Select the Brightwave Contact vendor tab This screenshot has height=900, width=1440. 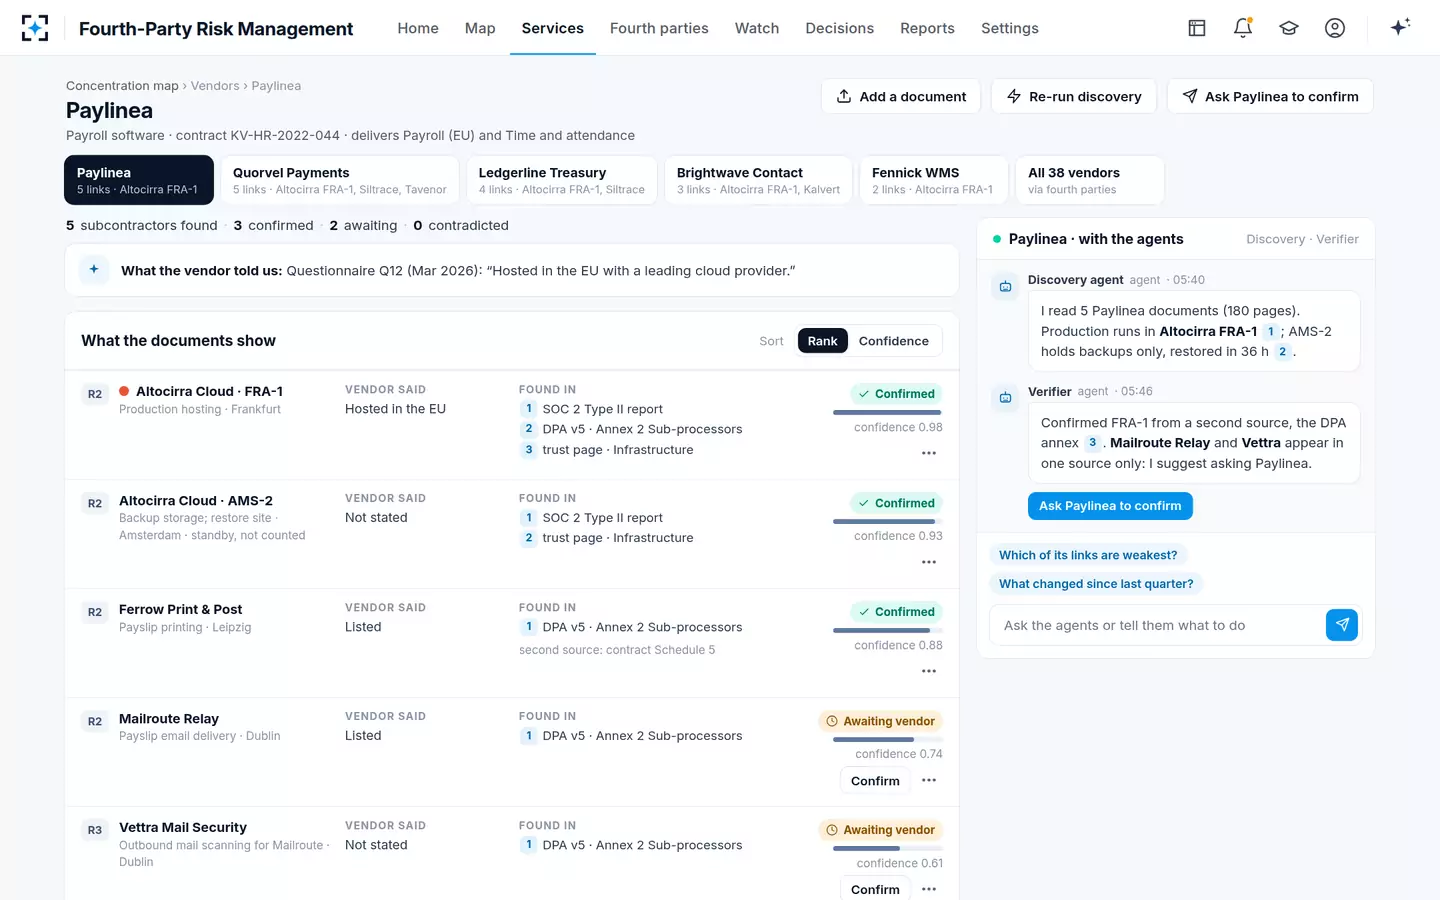click(758, 180)
